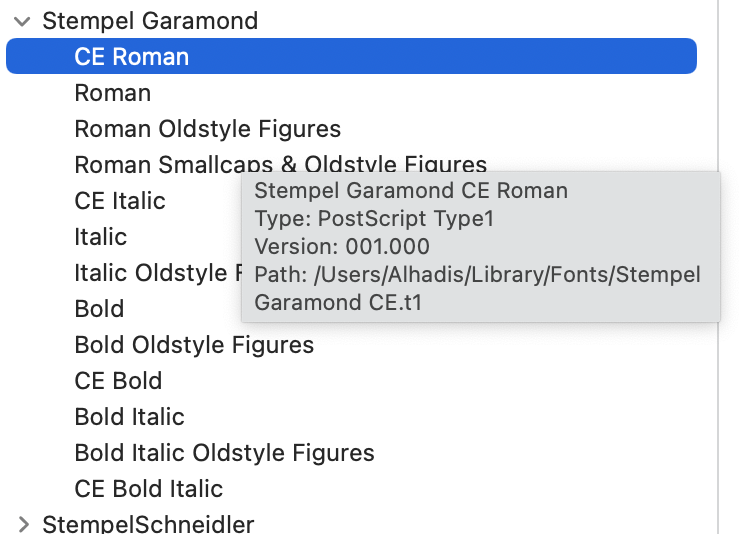
Task: Select the CE Italic style
Action: click(x=120, y=200)
